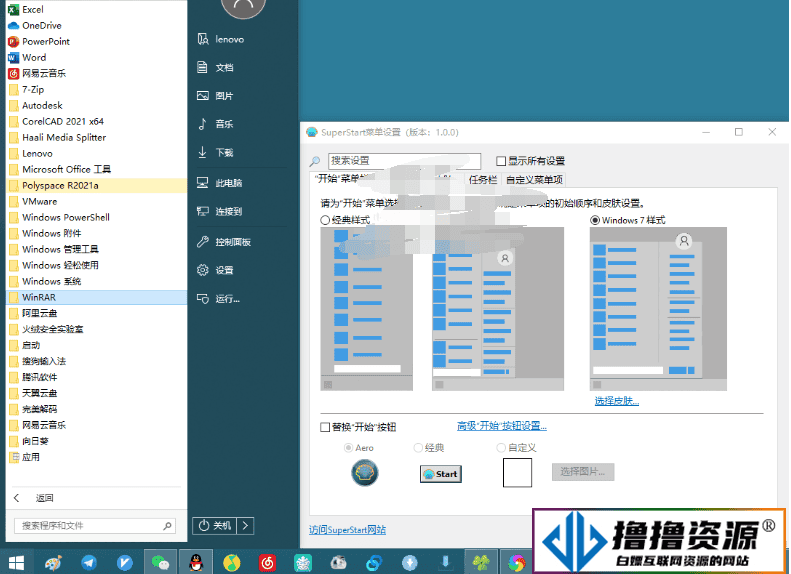This screenshot has width=791, height=574.
Task: Expand the Windows PowerShell folder
Action: tap(96, 217)
